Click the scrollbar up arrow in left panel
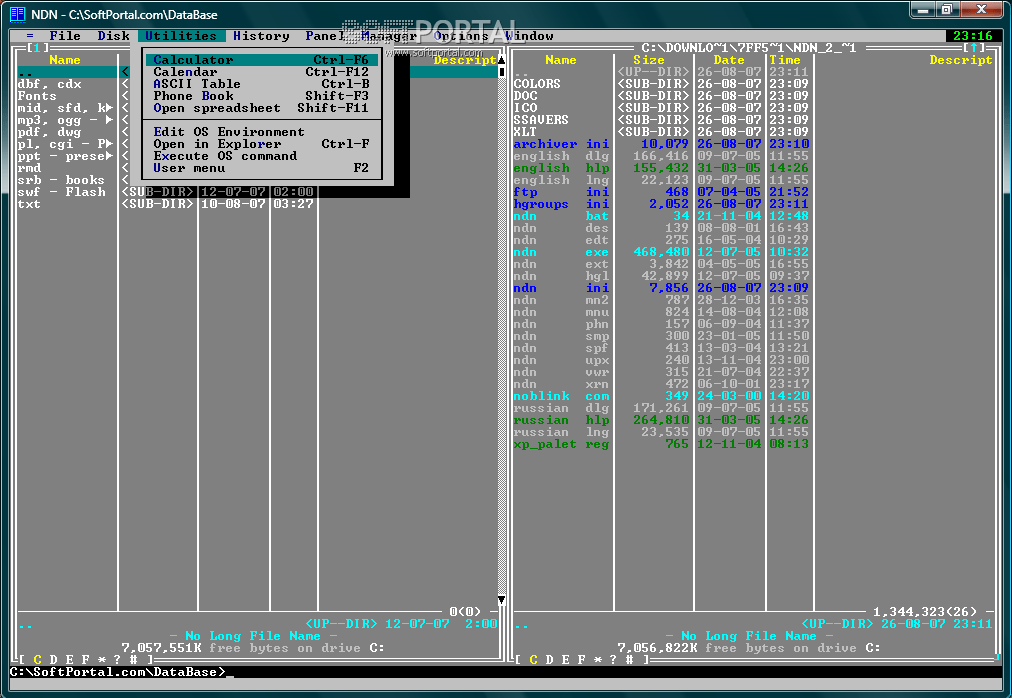1012x698 pixels. click(501, 60)
